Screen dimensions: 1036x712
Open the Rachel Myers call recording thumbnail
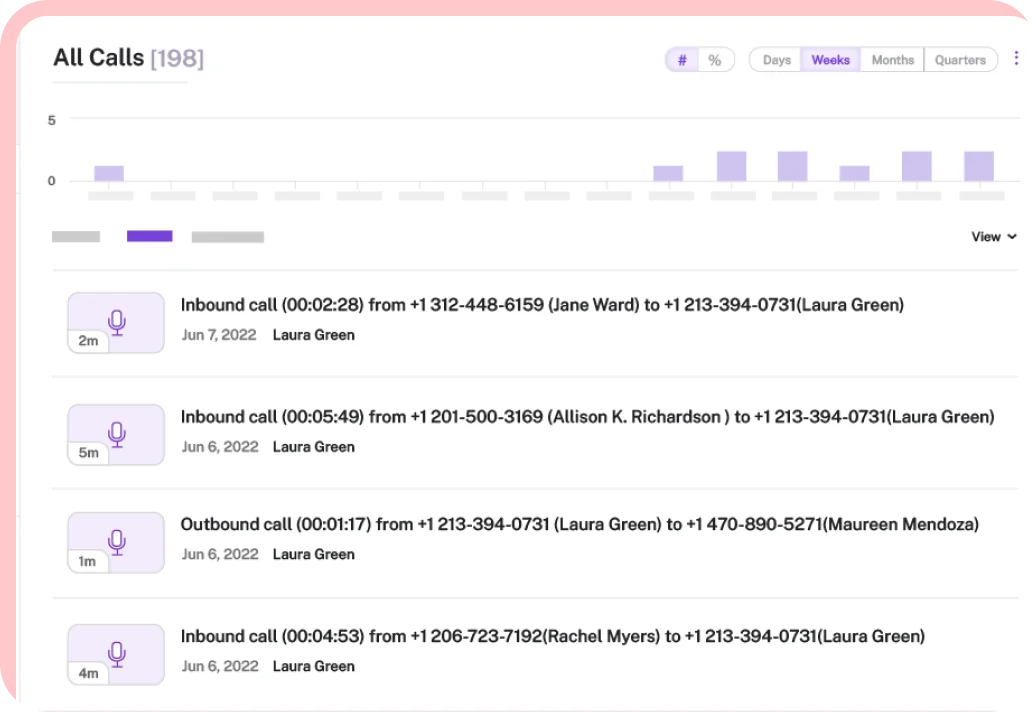coord(116,655)
